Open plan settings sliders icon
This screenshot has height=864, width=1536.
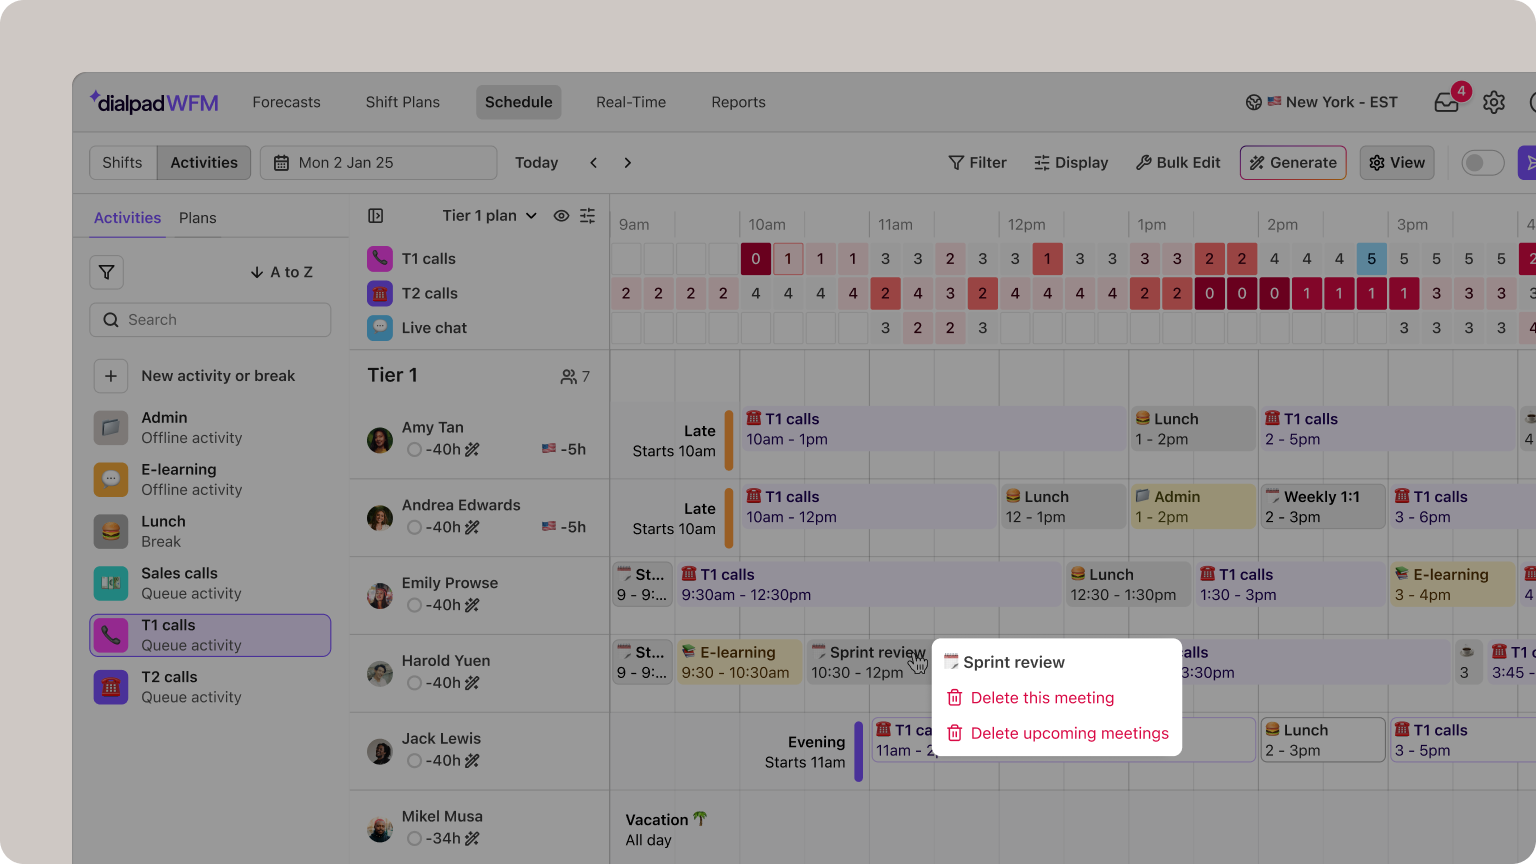[588, 216]
